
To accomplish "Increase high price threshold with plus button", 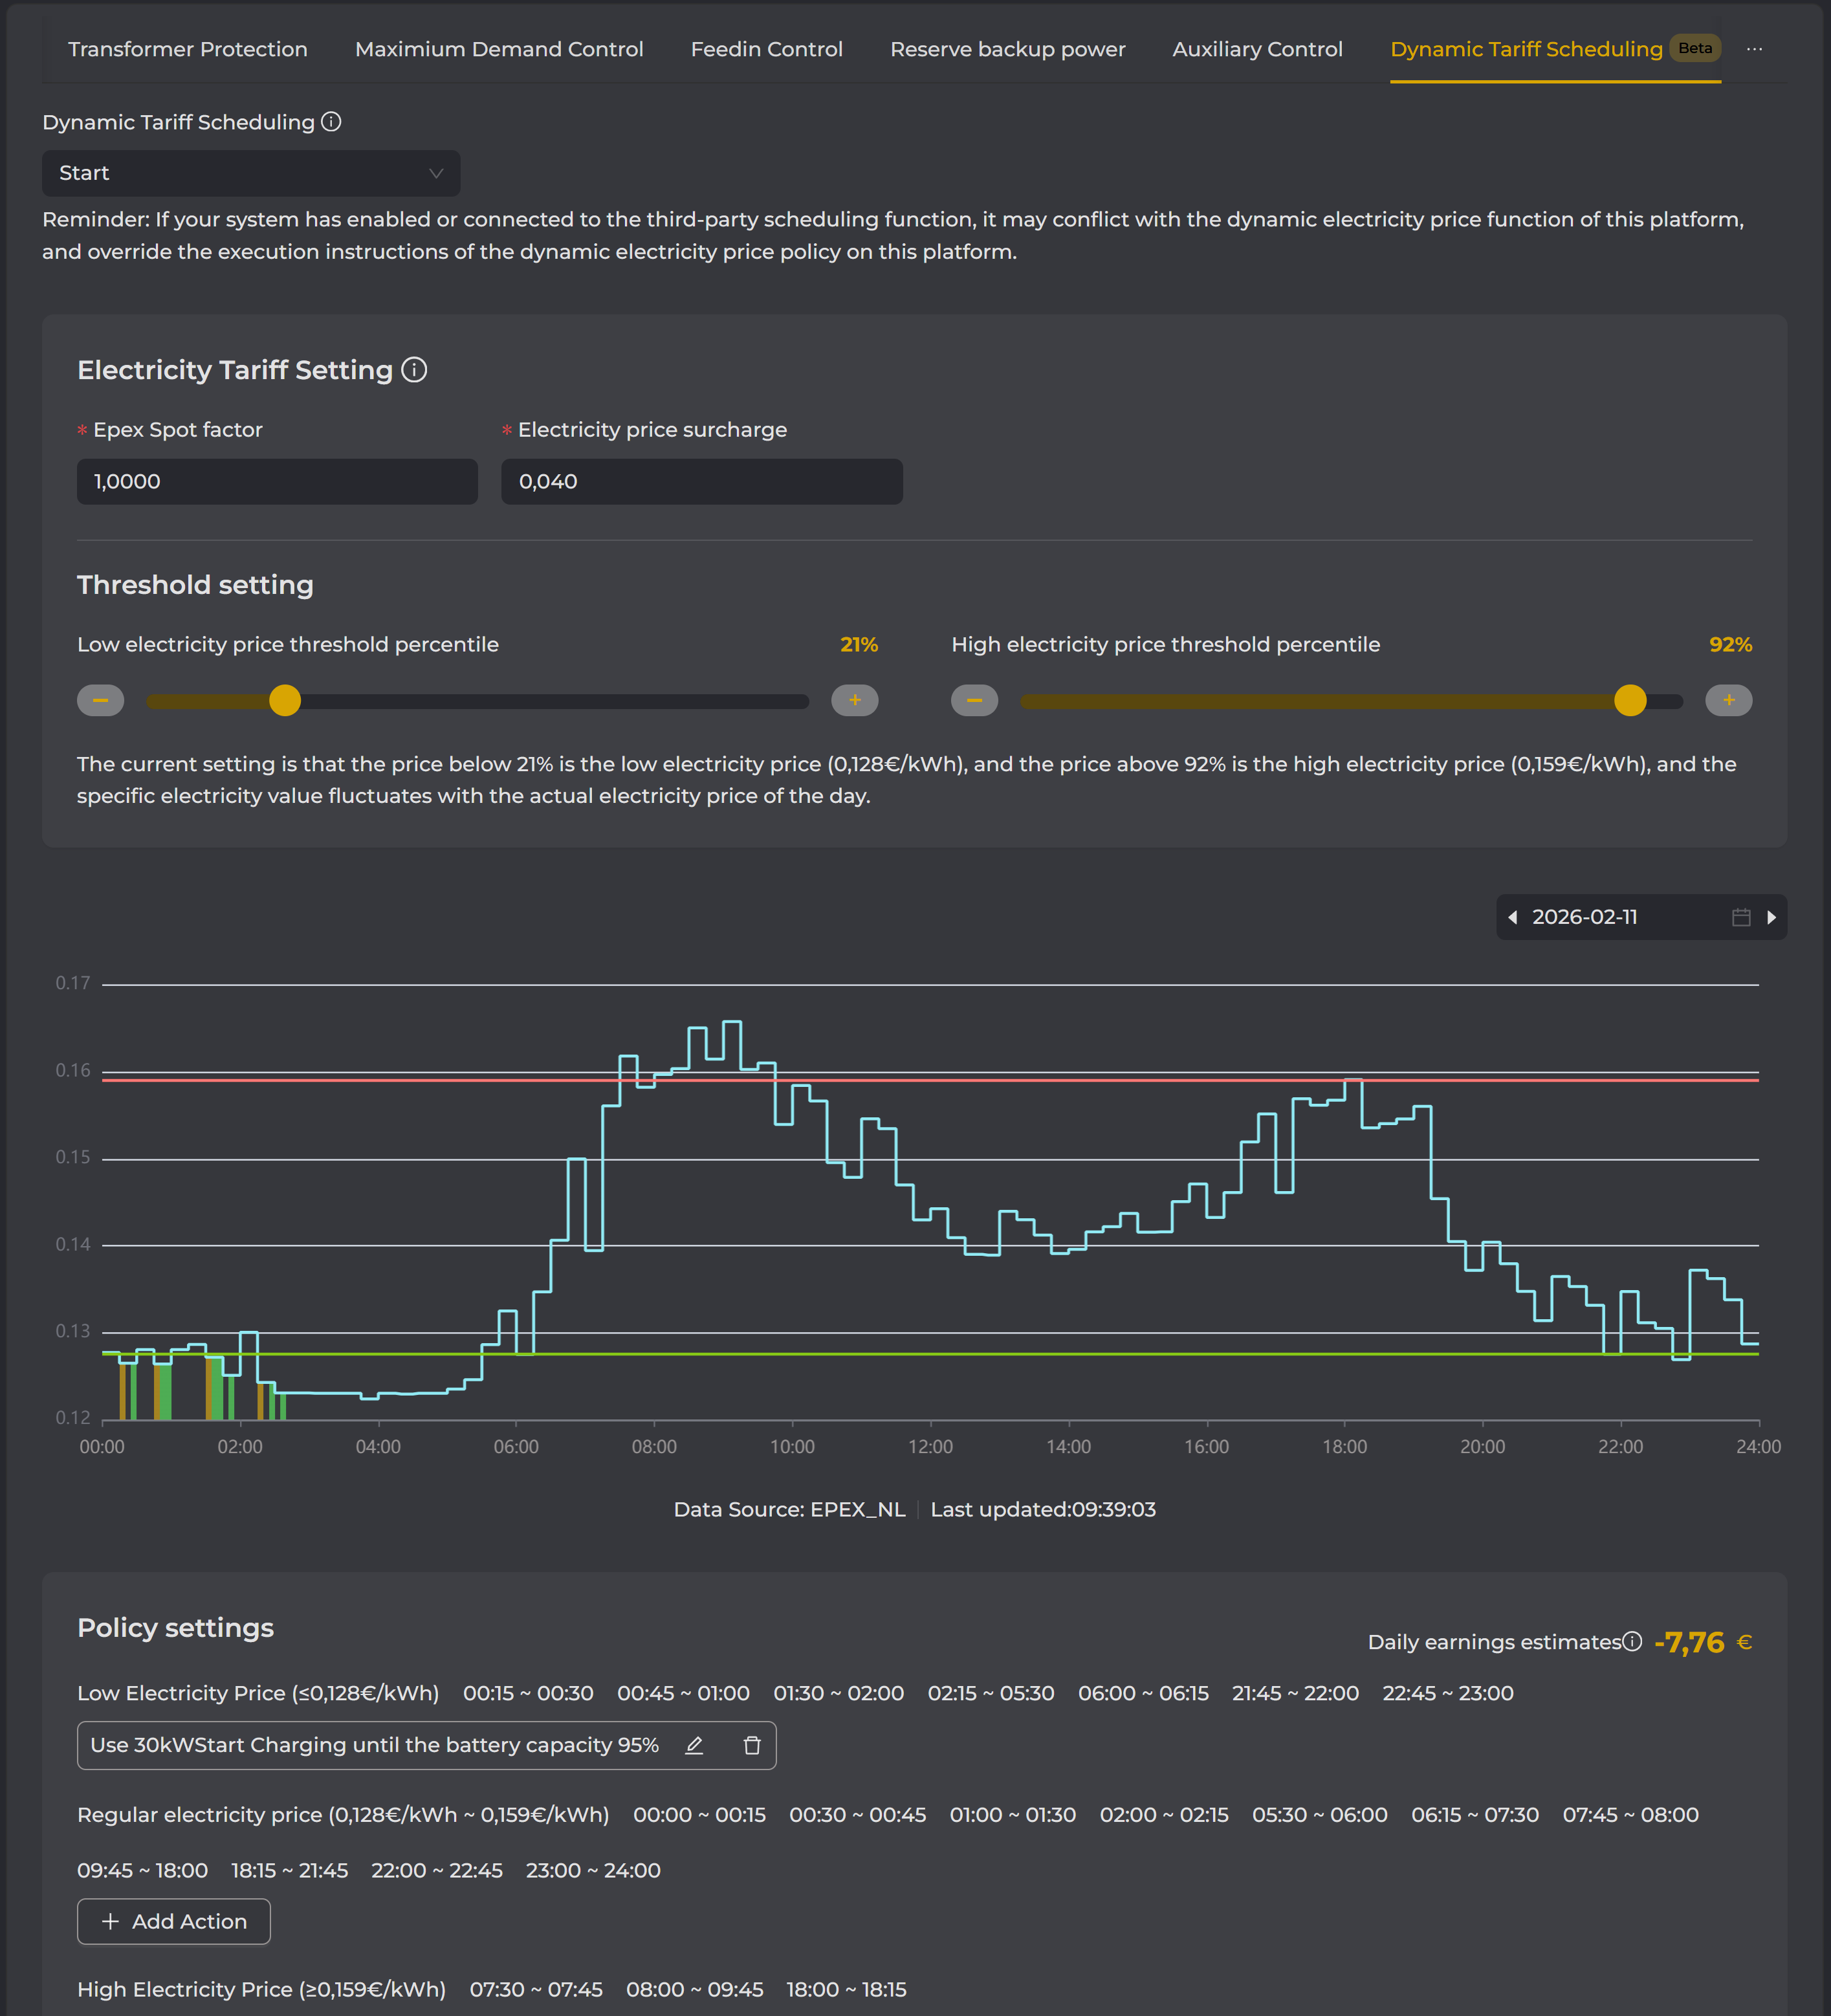I will (1728, 700).
